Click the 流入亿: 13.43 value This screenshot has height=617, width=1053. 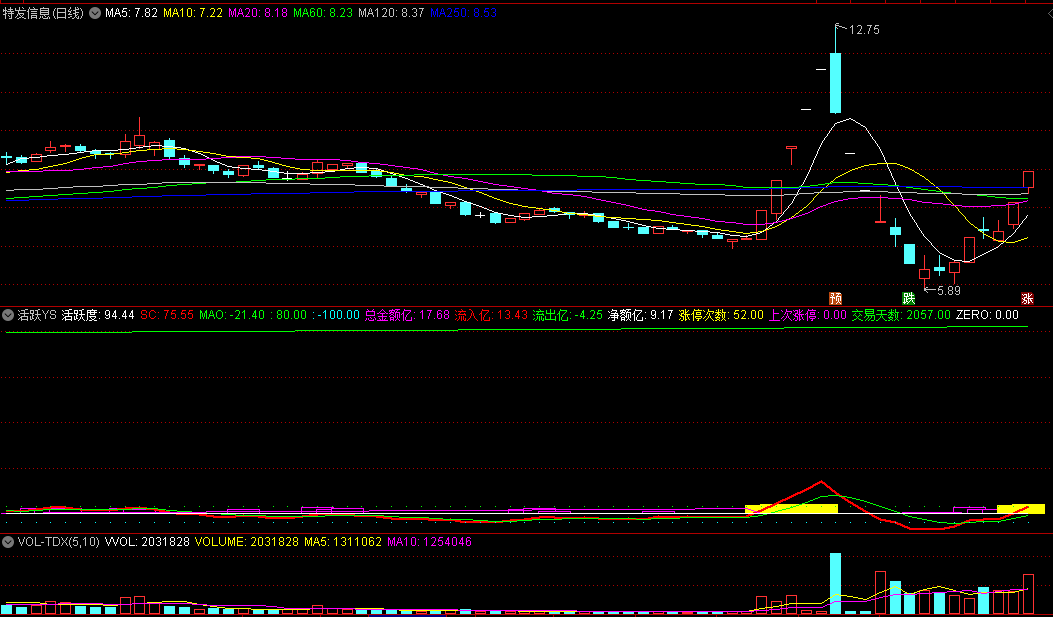tap(491, 315)
